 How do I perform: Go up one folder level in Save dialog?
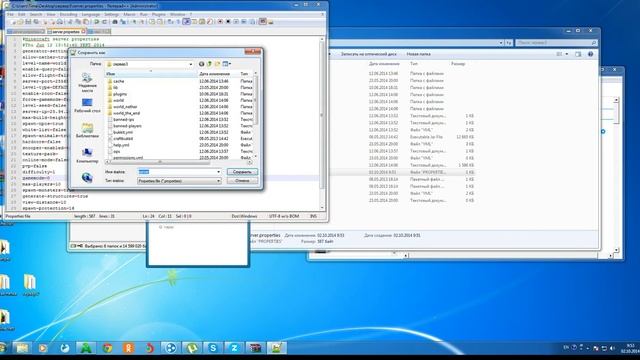(x=209, y=64)
